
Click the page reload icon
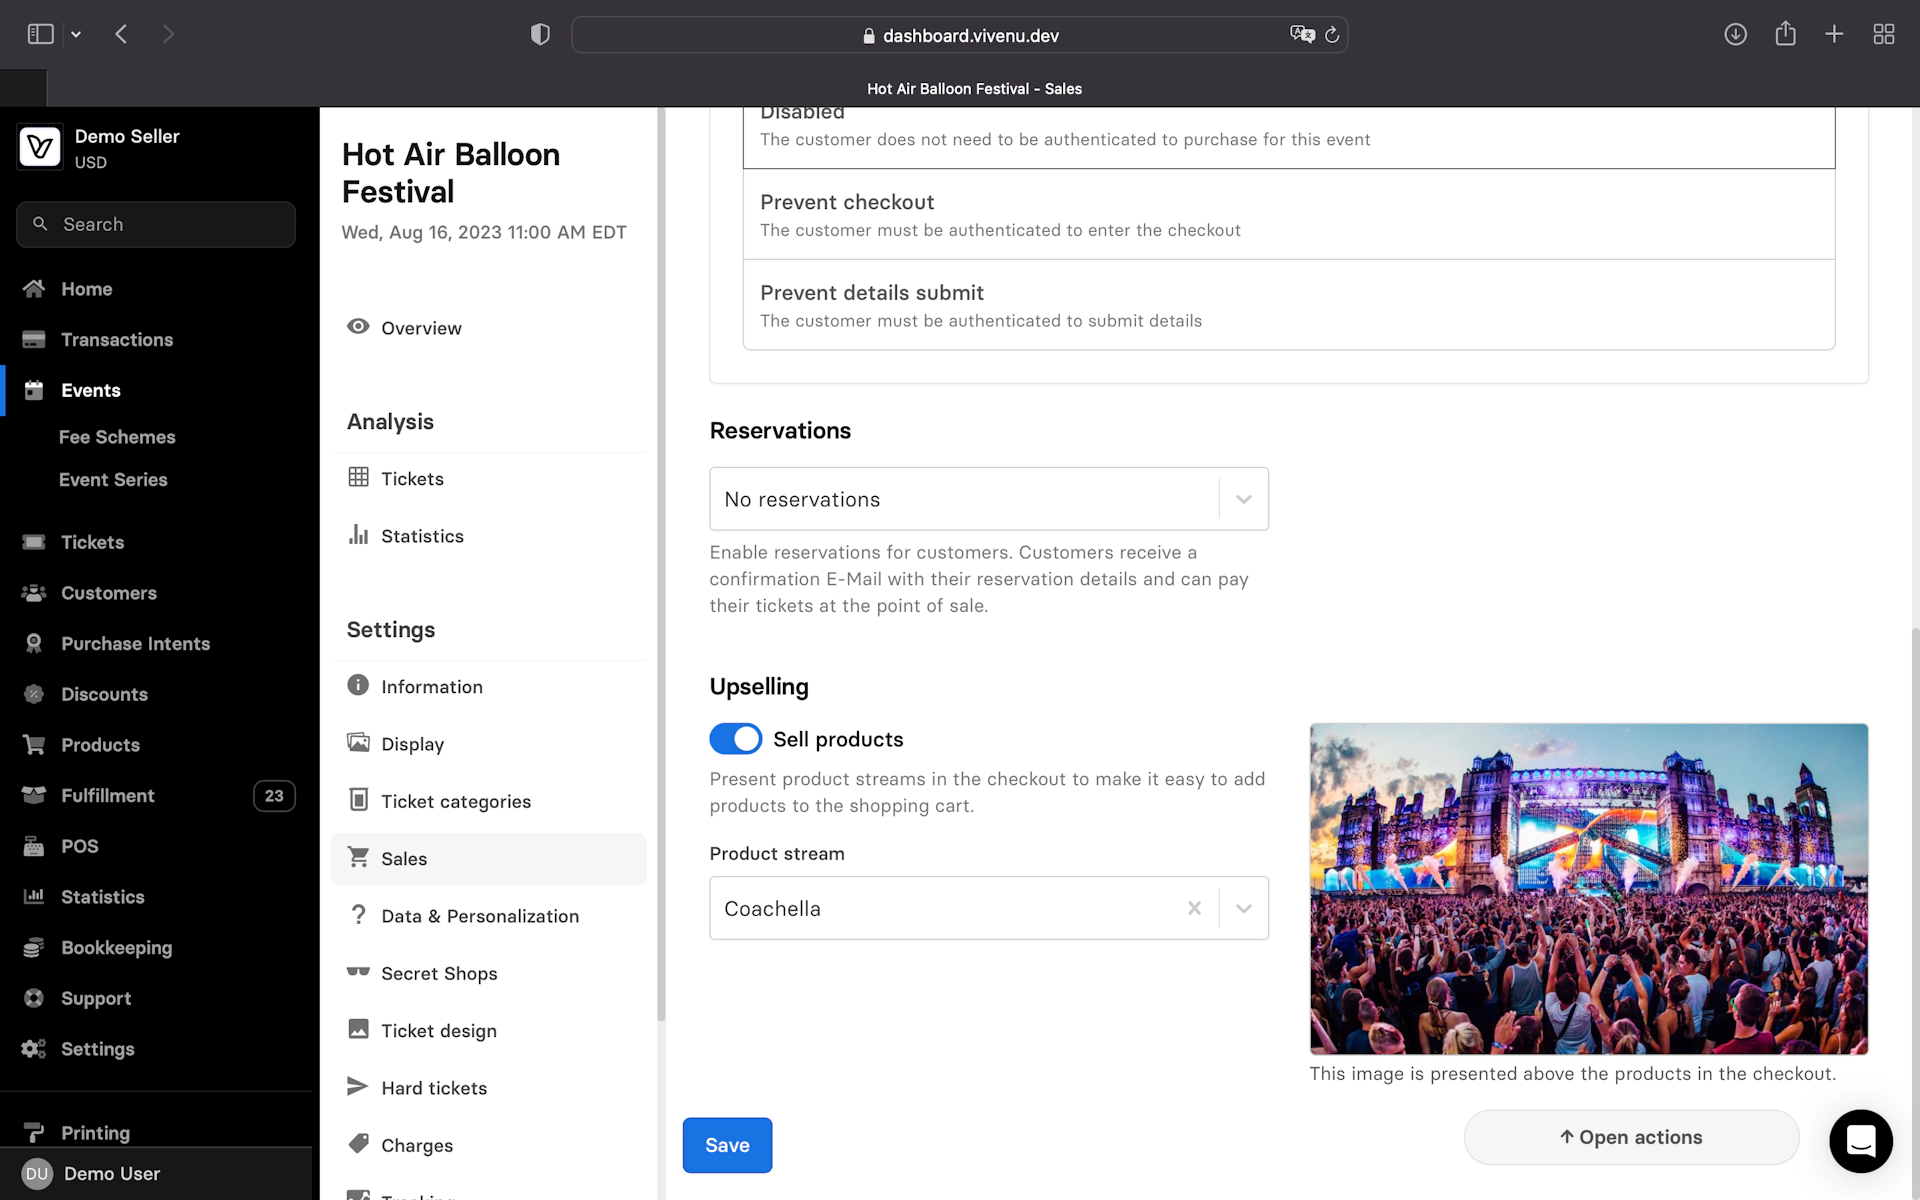click(1332, 35)
